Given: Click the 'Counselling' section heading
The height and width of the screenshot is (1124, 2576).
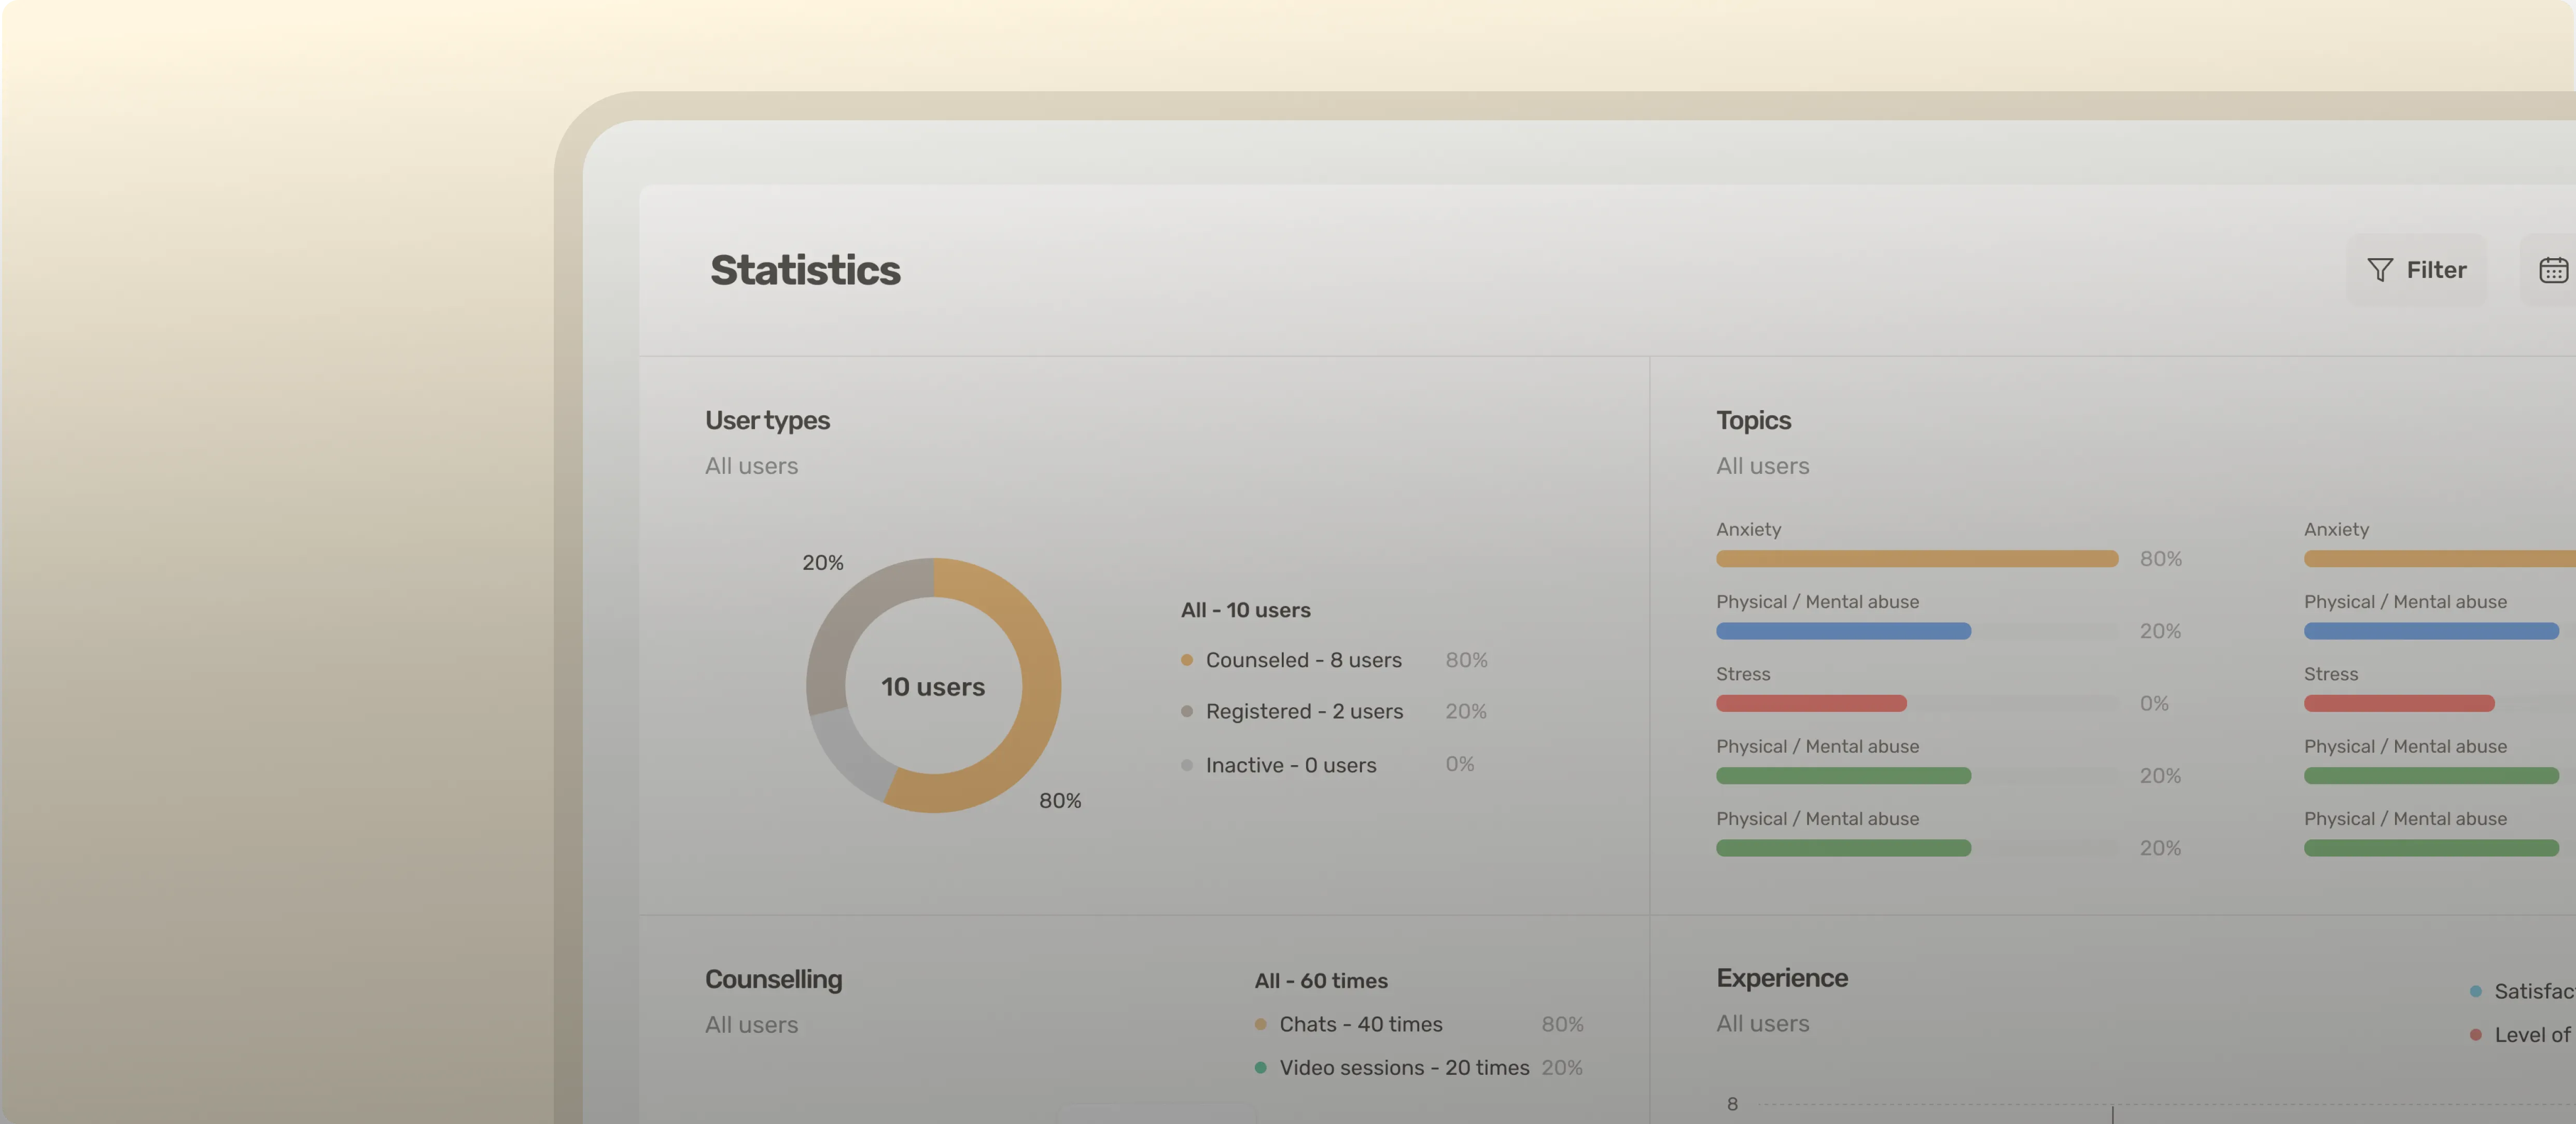Looking at the screenshot, I should point(773,979).
